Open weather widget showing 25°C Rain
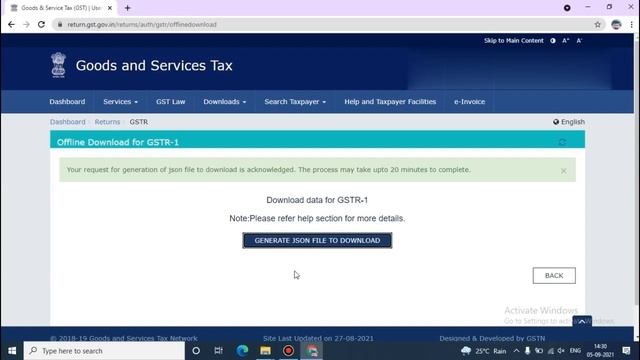640x360 pixels. (483, 351)
